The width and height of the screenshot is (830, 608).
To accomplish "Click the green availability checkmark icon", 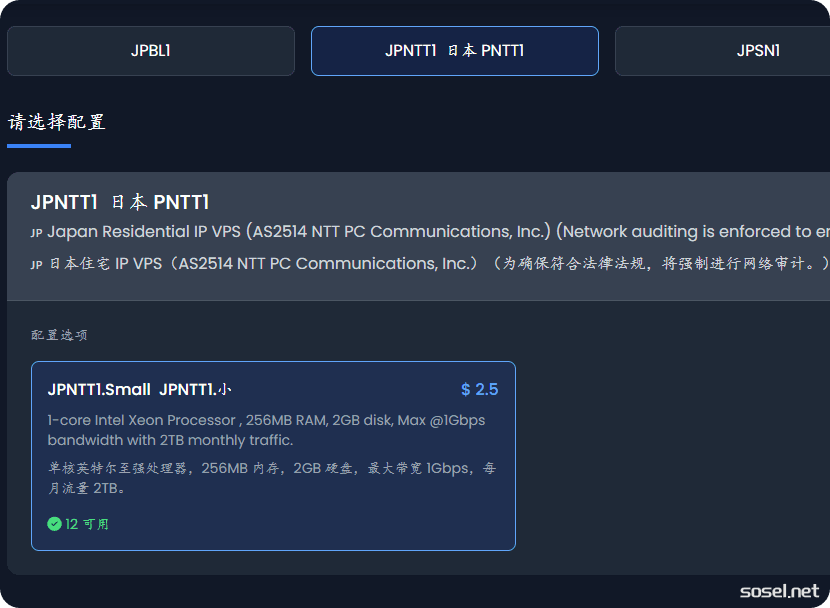I will (54, 523).
